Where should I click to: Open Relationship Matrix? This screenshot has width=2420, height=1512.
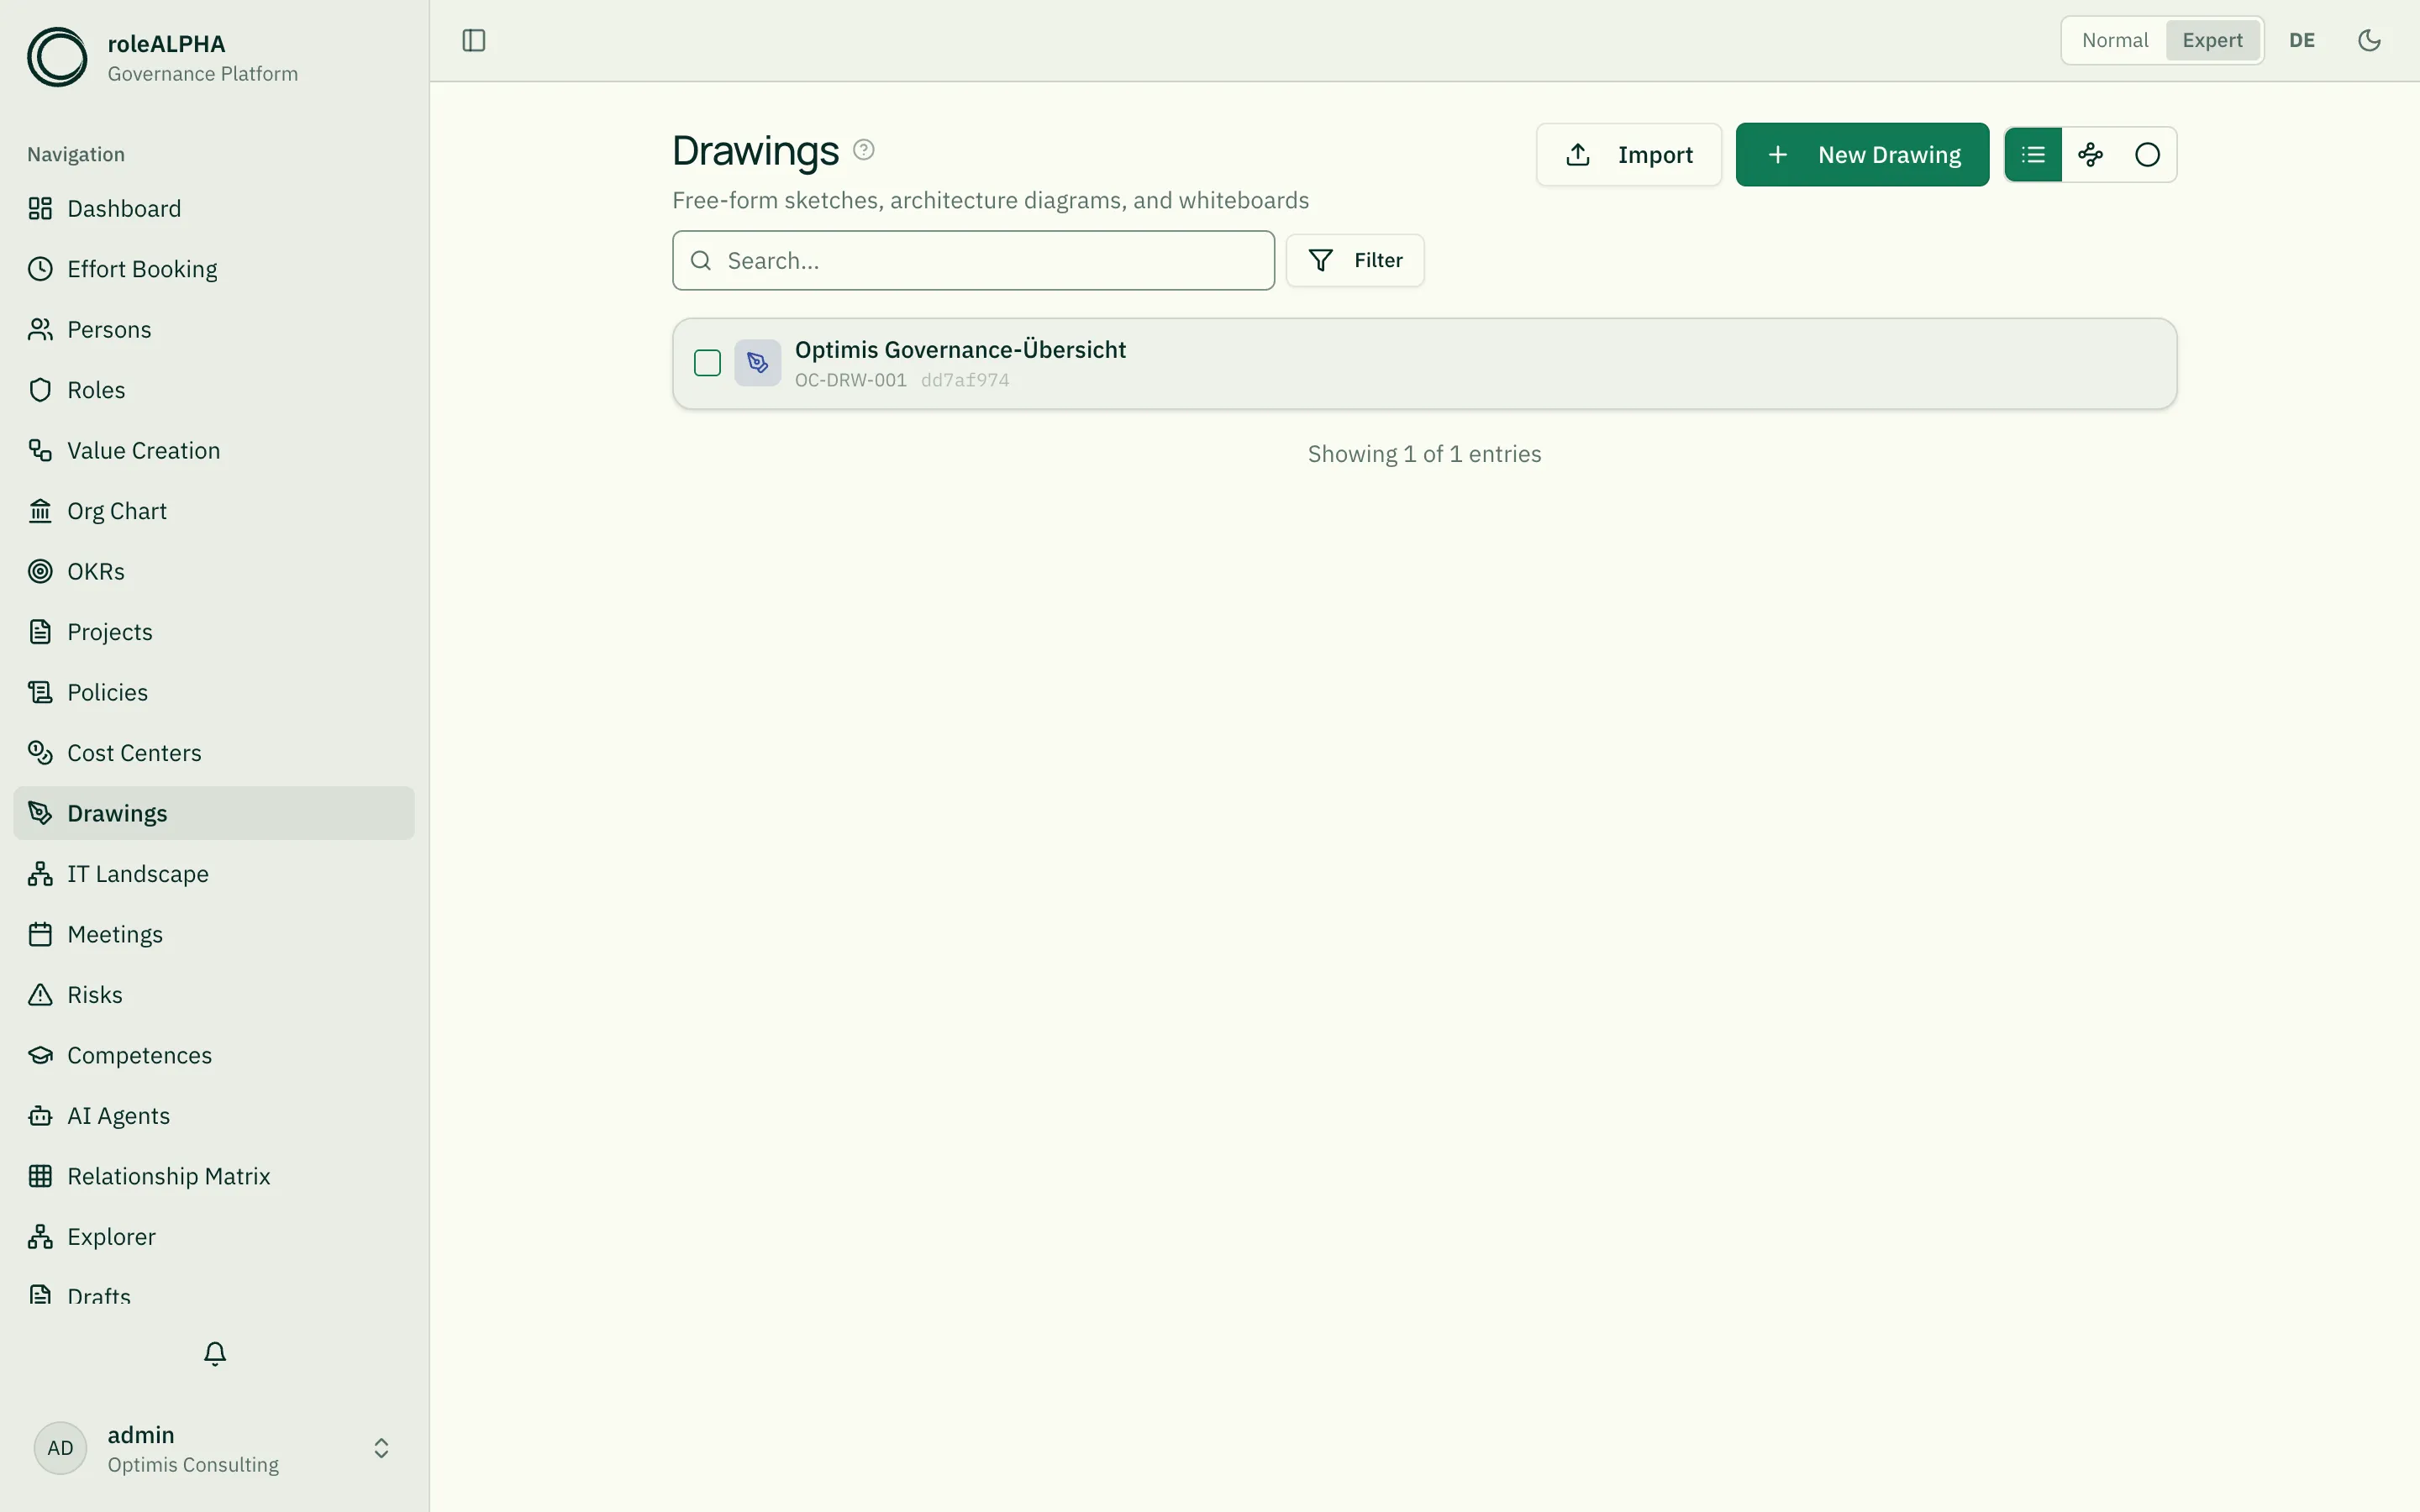(x=214, y=1176)
